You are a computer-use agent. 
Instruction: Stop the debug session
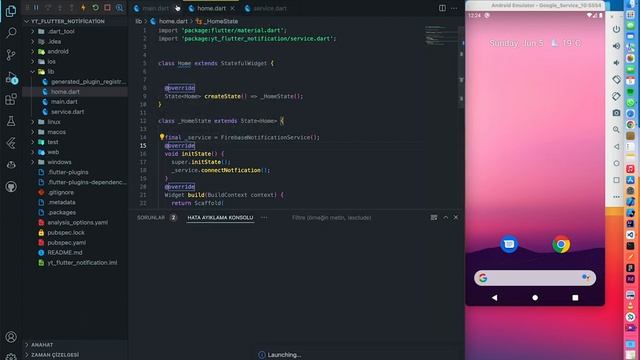click(x=107, y=8)
